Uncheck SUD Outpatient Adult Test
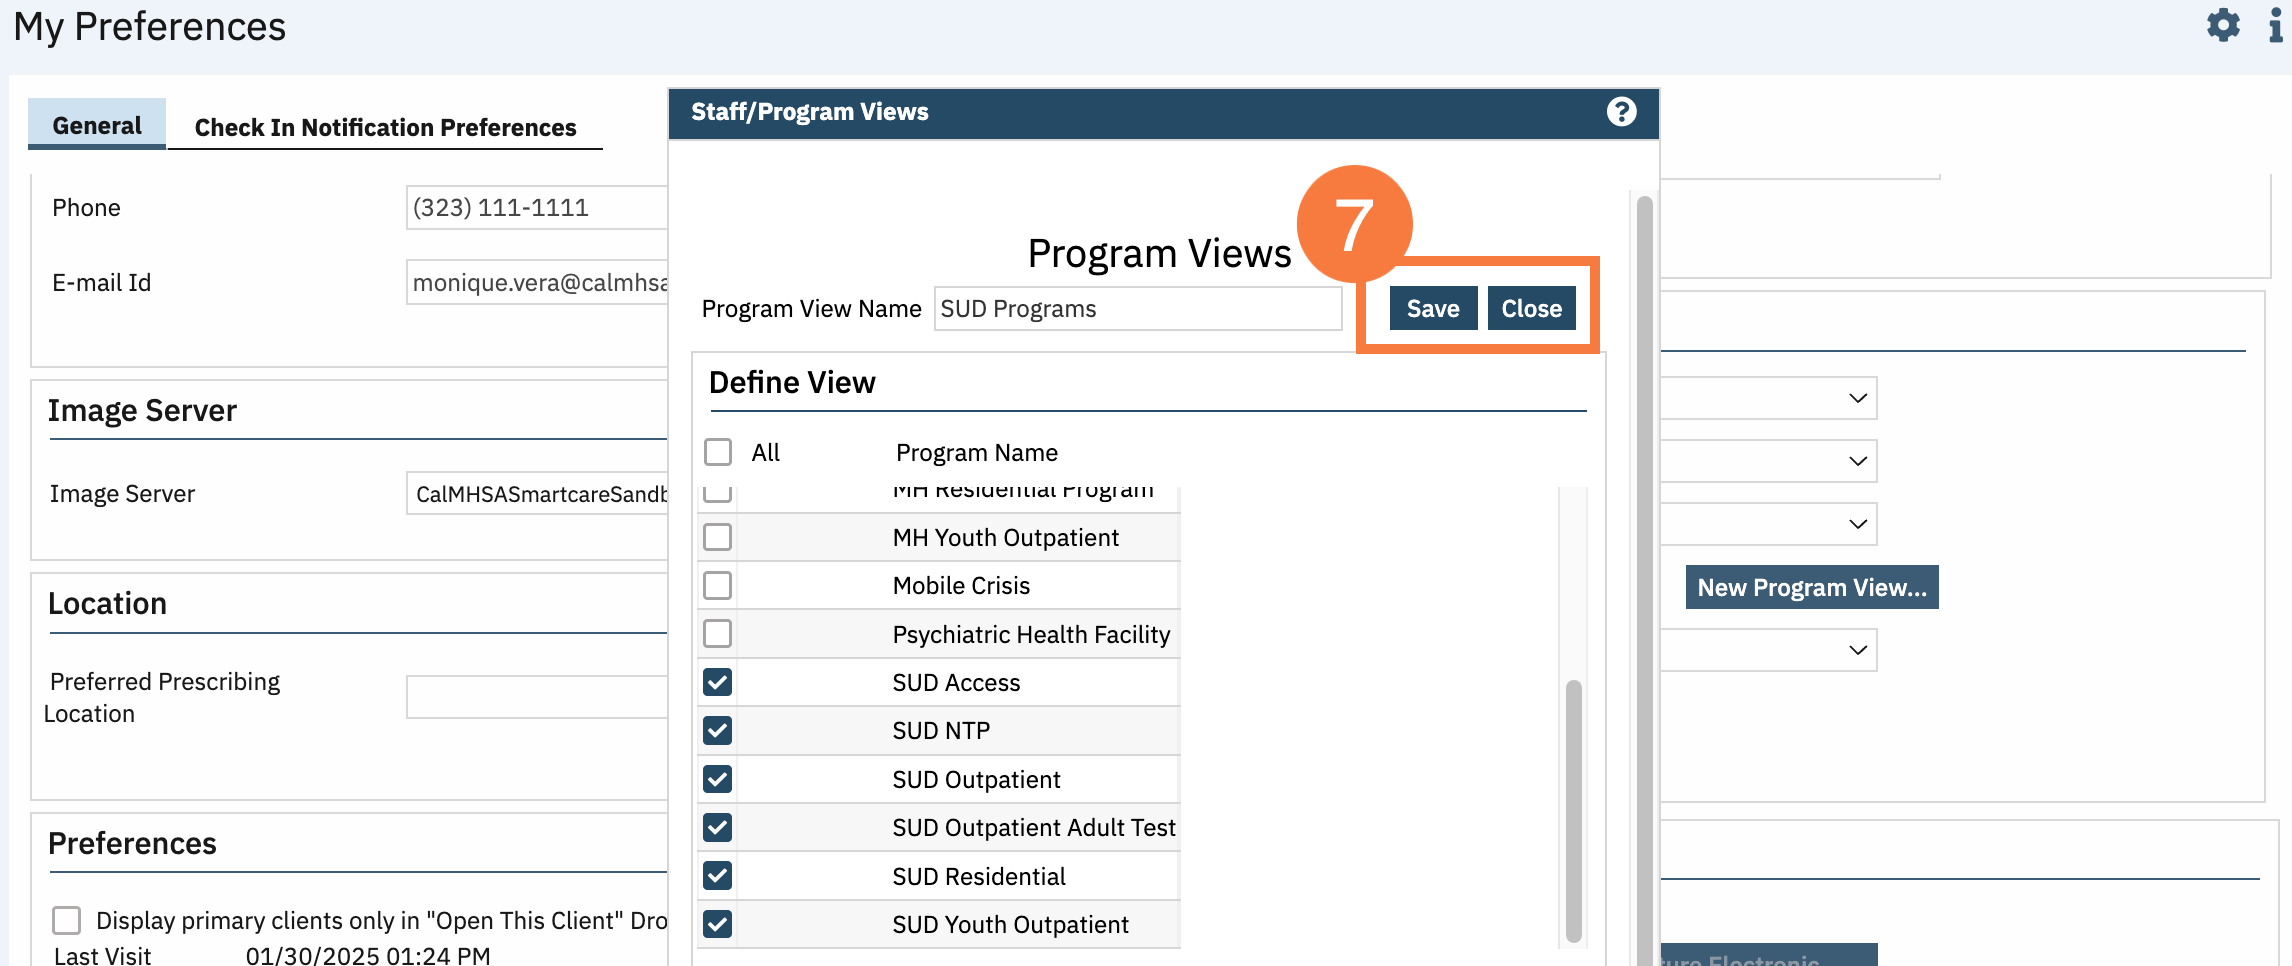Image resolution: width=2292 pixels, height=966 pixels. point(718,827)
